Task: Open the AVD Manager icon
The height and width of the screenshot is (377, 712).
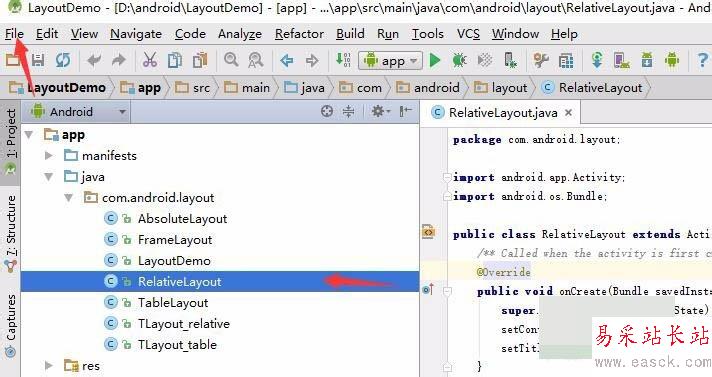Action: [622, 60]
